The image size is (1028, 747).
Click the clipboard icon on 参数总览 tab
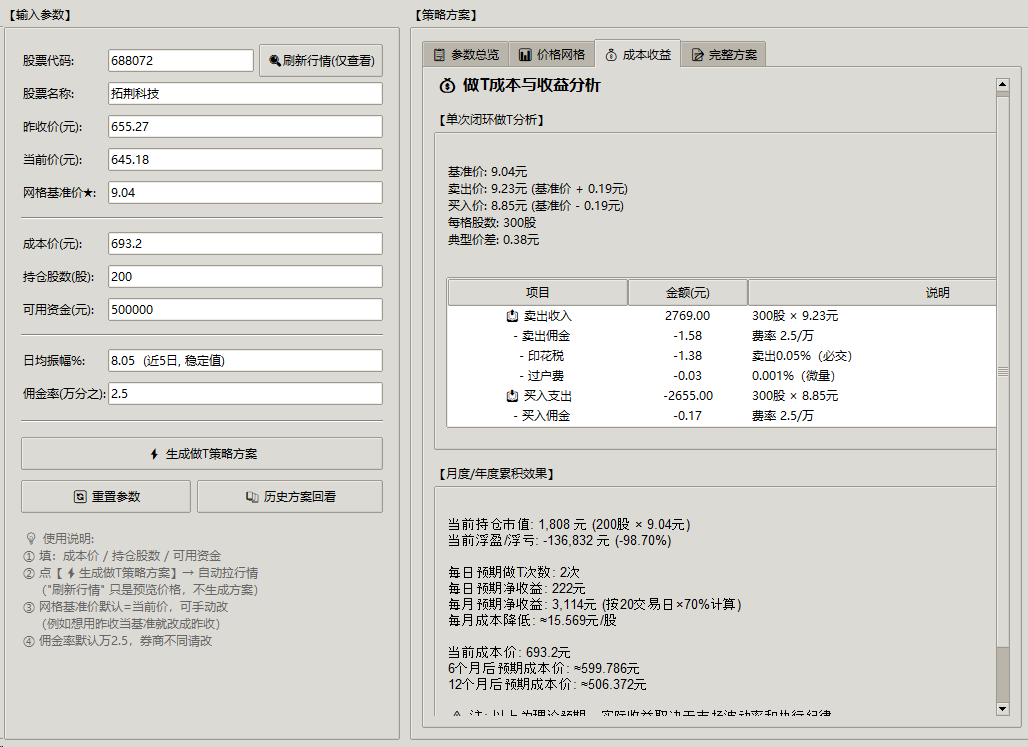(439, 55)
